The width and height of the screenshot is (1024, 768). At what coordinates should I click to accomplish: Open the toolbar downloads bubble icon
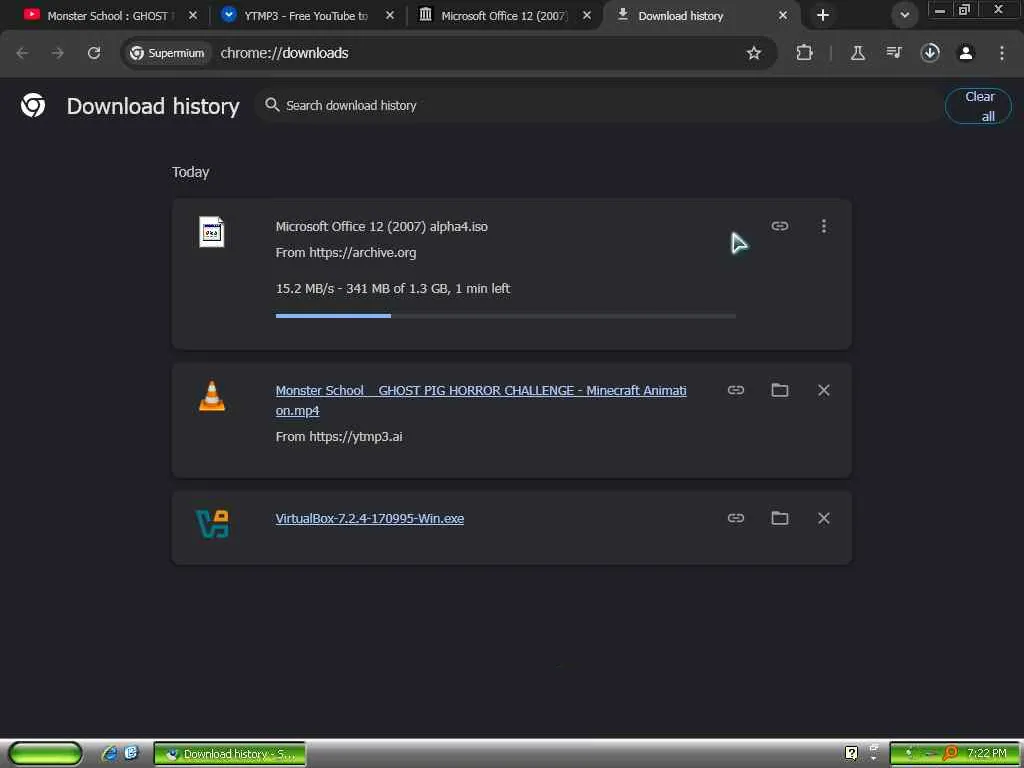[x=930, y=53]
